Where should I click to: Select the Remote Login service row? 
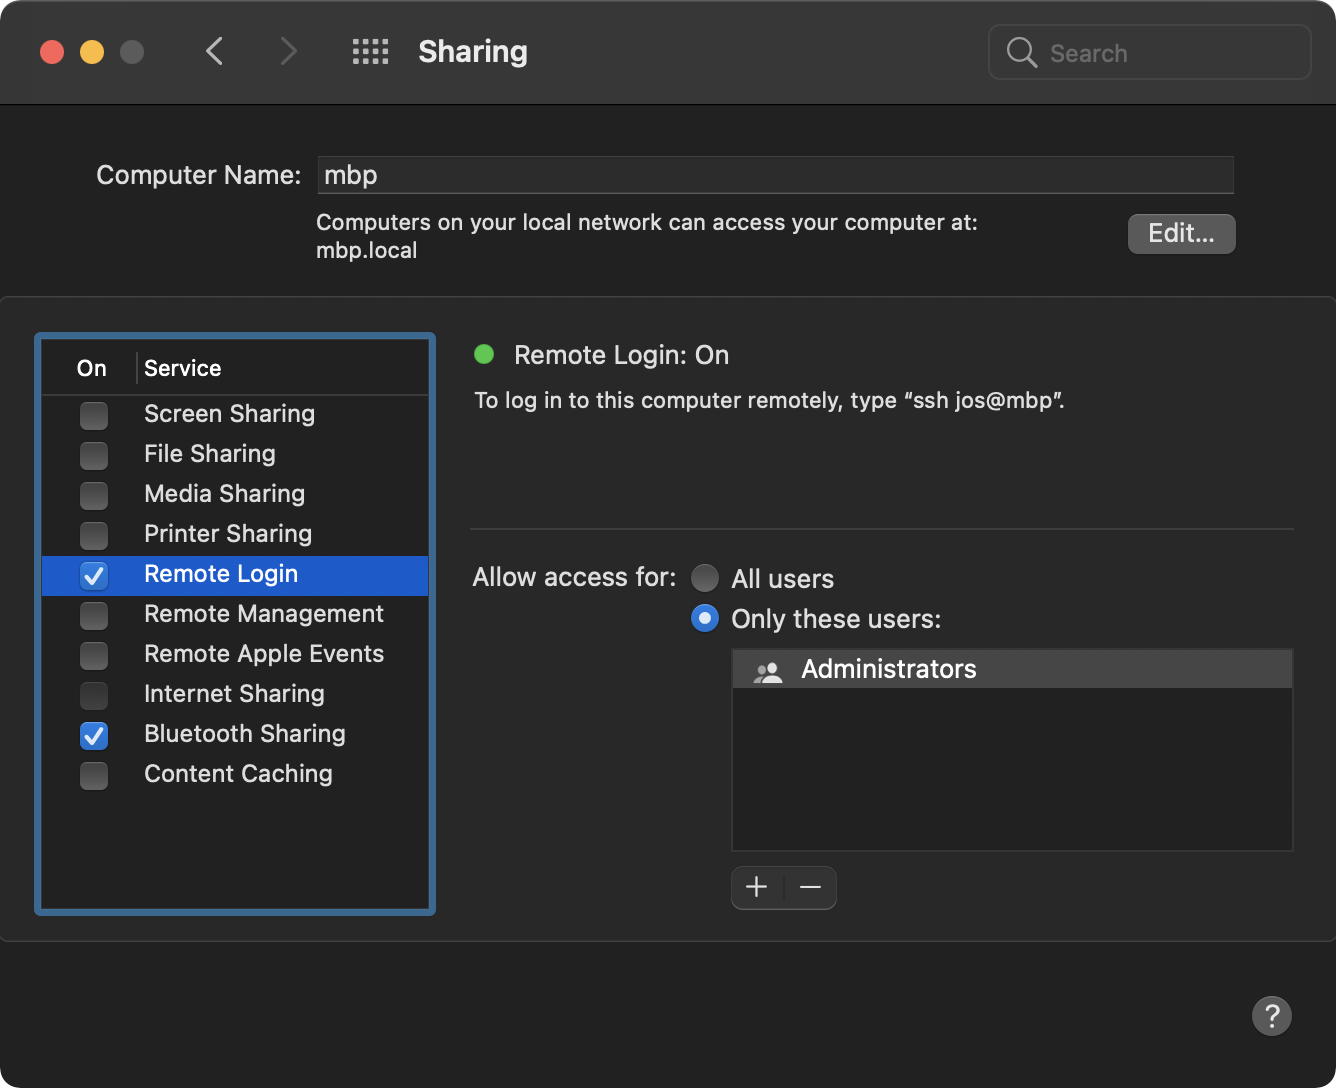coord(235,575)
